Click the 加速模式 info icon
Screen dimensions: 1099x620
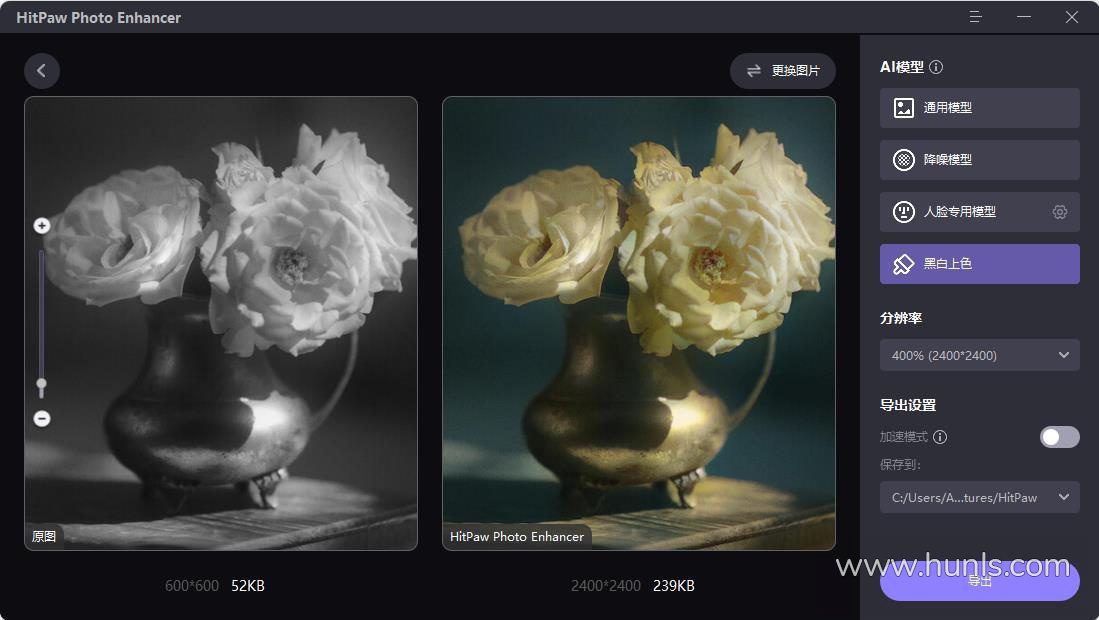point(941,437)
